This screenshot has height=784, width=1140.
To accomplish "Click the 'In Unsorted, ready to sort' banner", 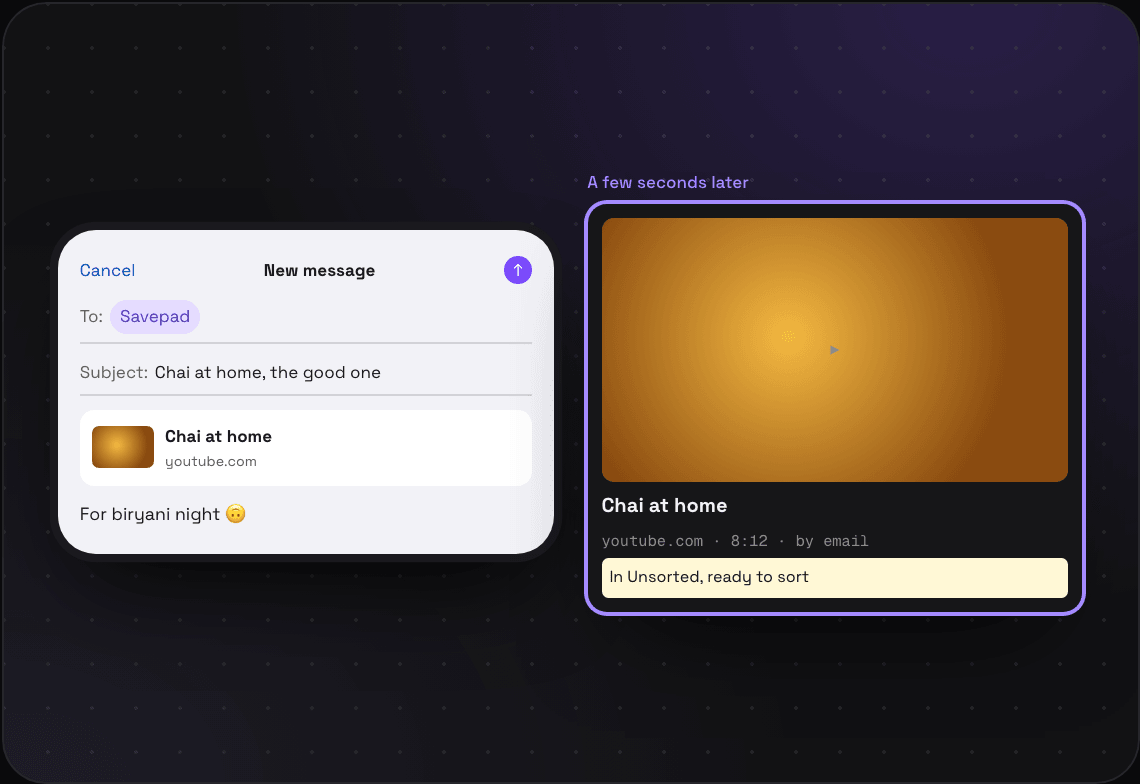I will point(835,577).
